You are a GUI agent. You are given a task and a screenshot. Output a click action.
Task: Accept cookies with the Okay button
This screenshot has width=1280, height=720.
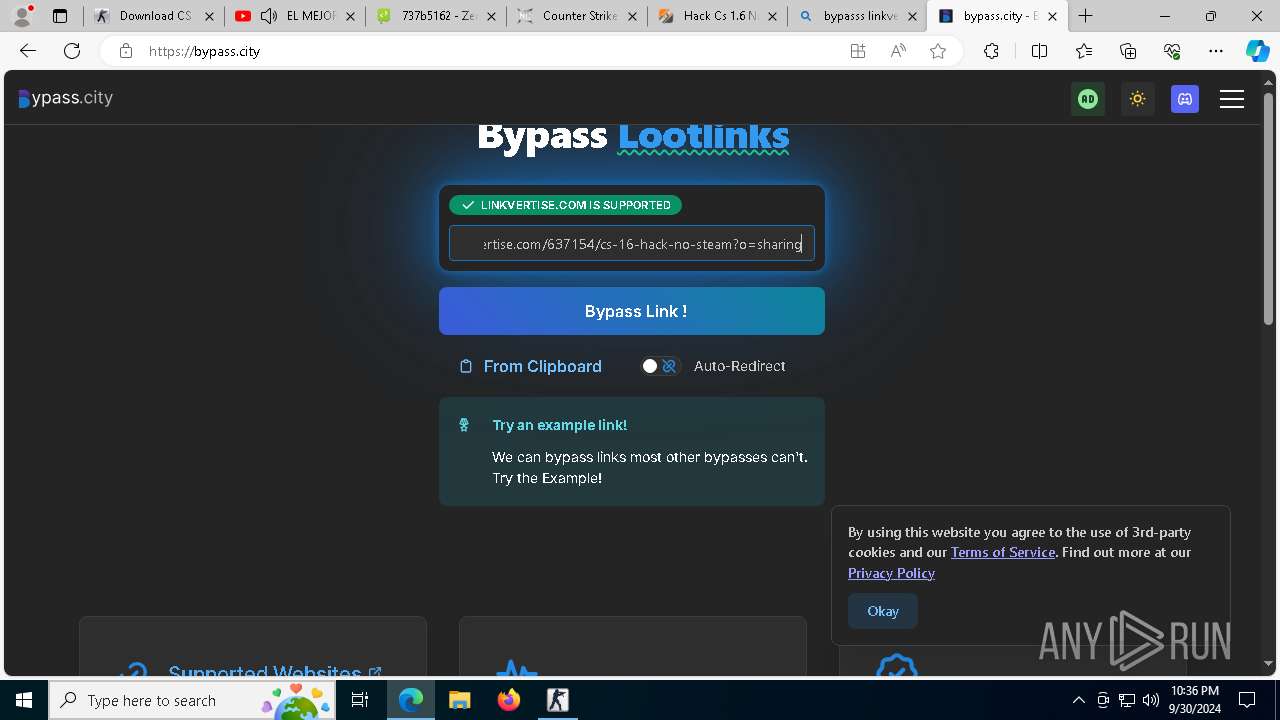coord(883,611)
